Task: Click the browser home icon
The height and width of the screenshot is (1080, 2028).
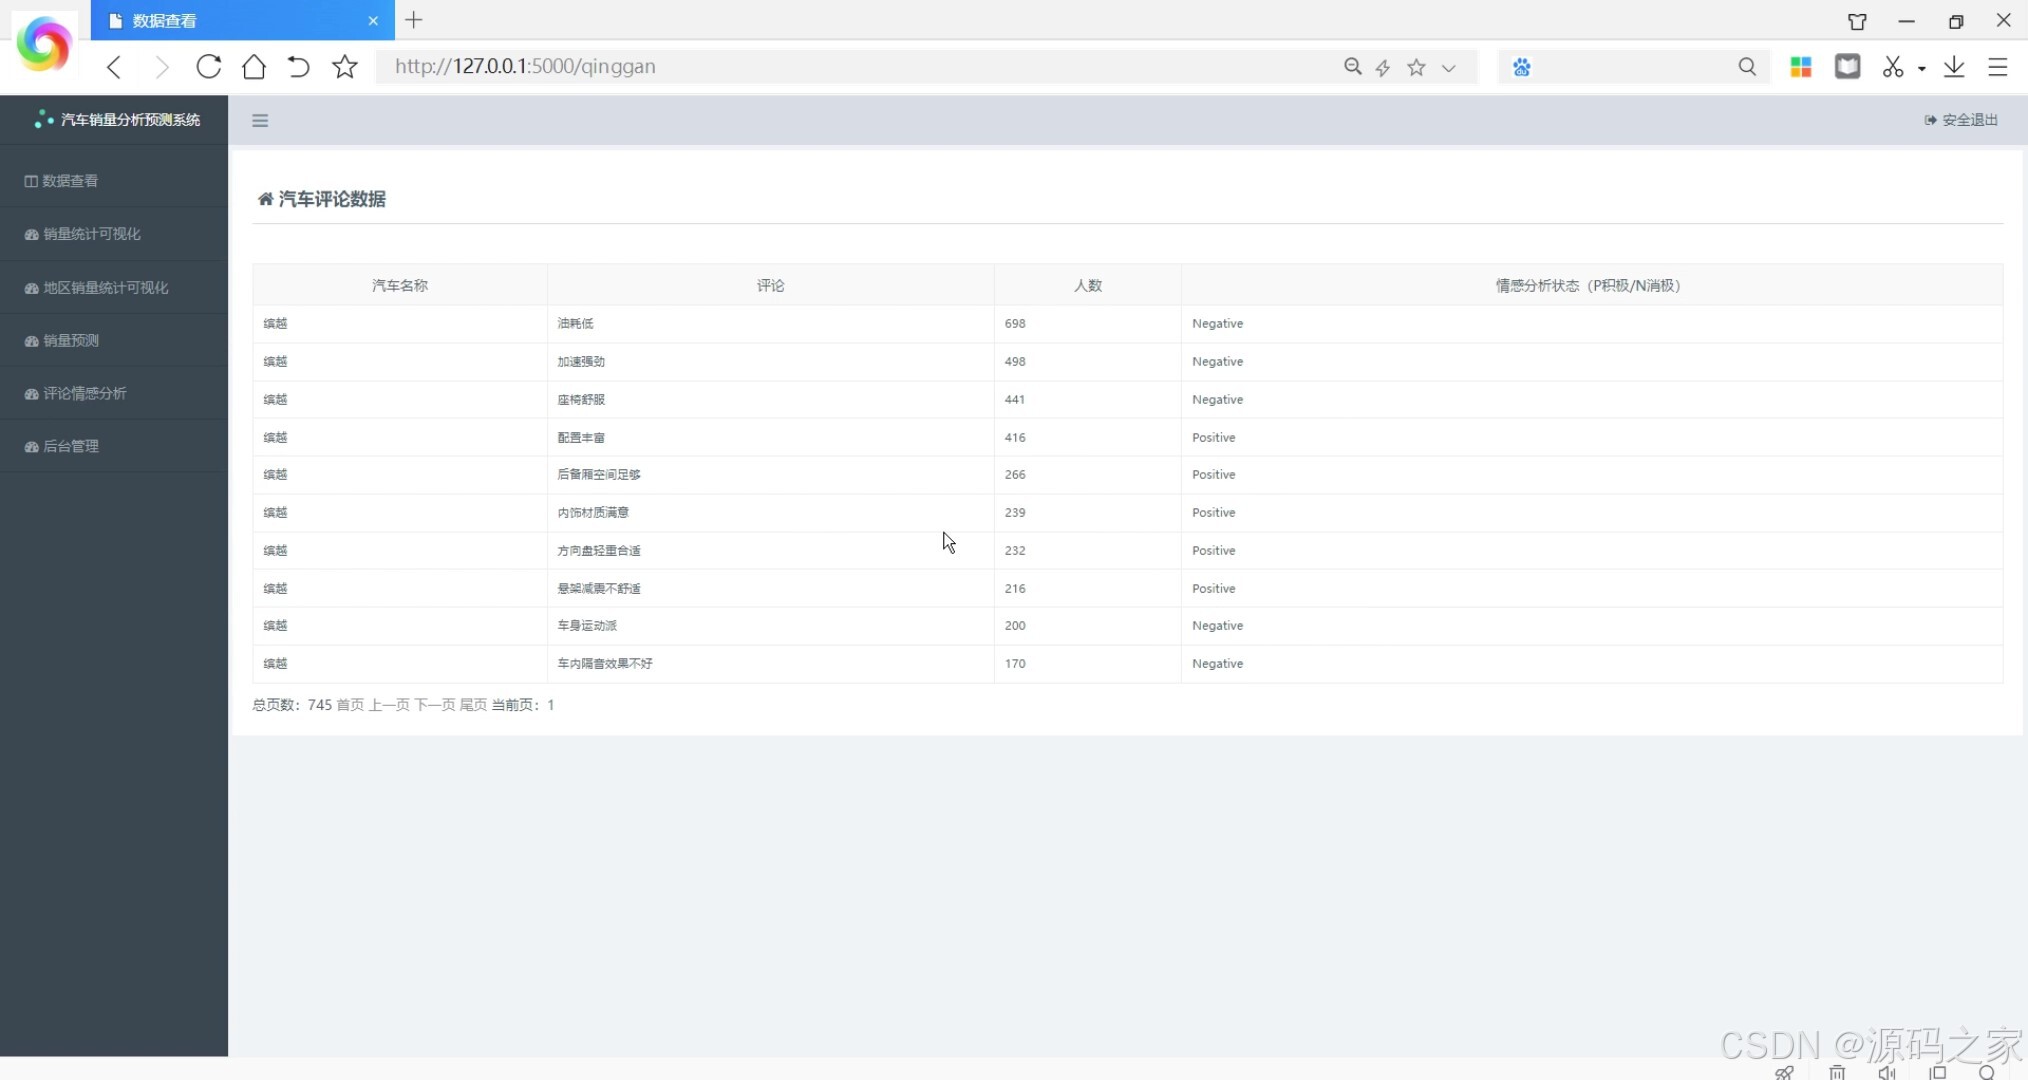Action: point(254,67)
